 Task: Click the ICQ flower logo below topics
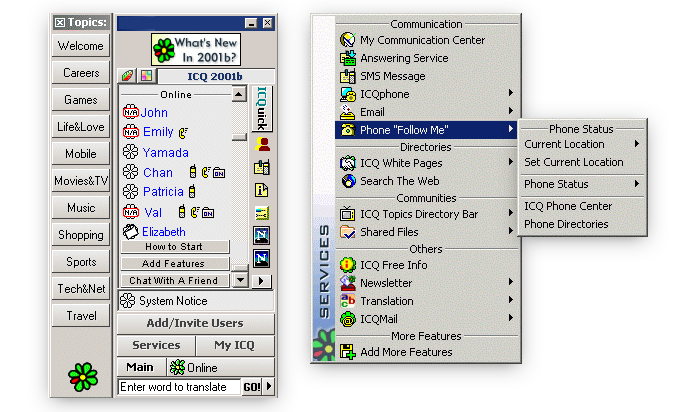point(83,377)
